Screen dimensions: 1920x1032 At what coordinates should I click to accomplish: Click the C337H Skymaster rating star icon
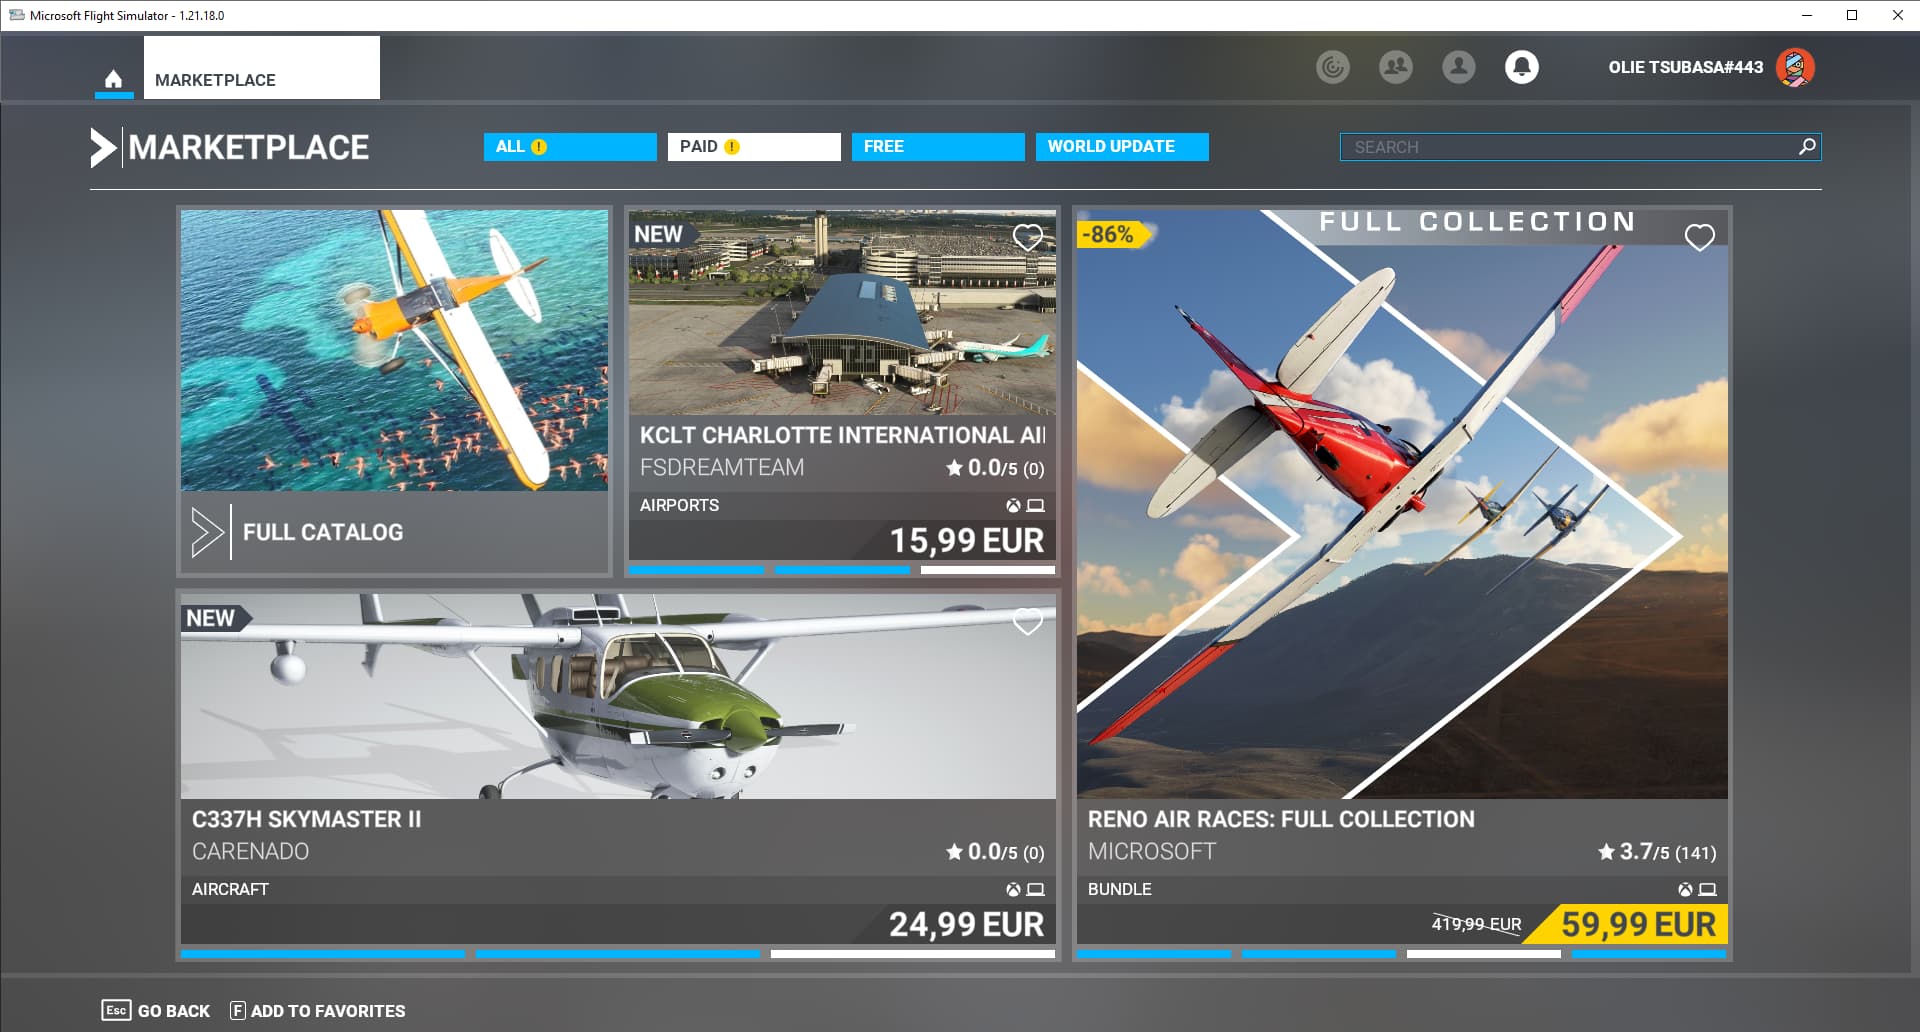[955, 851]
